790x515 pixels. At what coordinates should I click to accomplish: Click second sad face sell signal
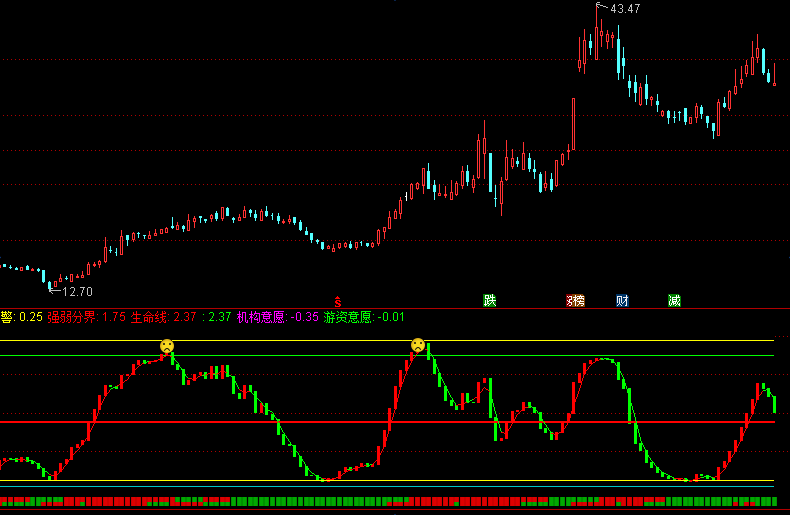point(418,345)
